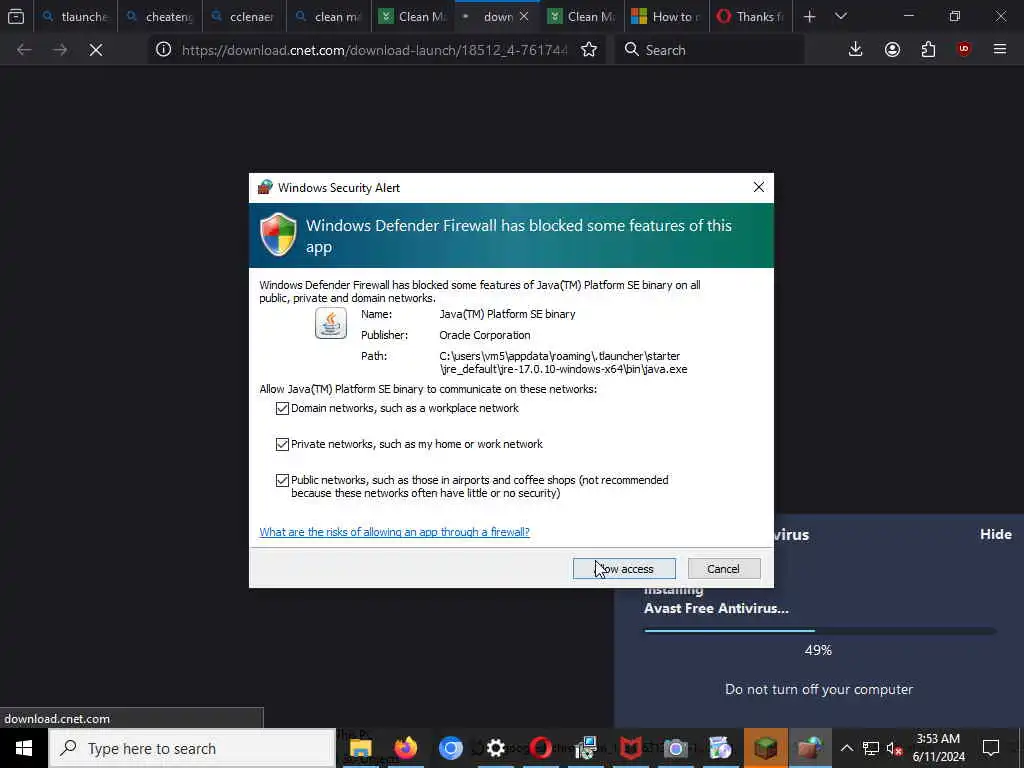Show hidden system tray icons
Image resolution: width=1024 pixels, height=768 pixels.
tap(846, 748)
